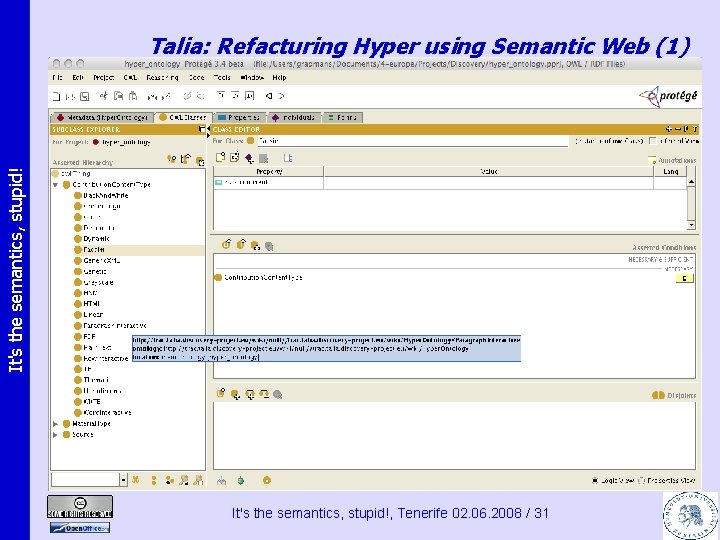Expand the Source tree node
Viewport: 720px width, 540px height.
(x=56, y=434)
